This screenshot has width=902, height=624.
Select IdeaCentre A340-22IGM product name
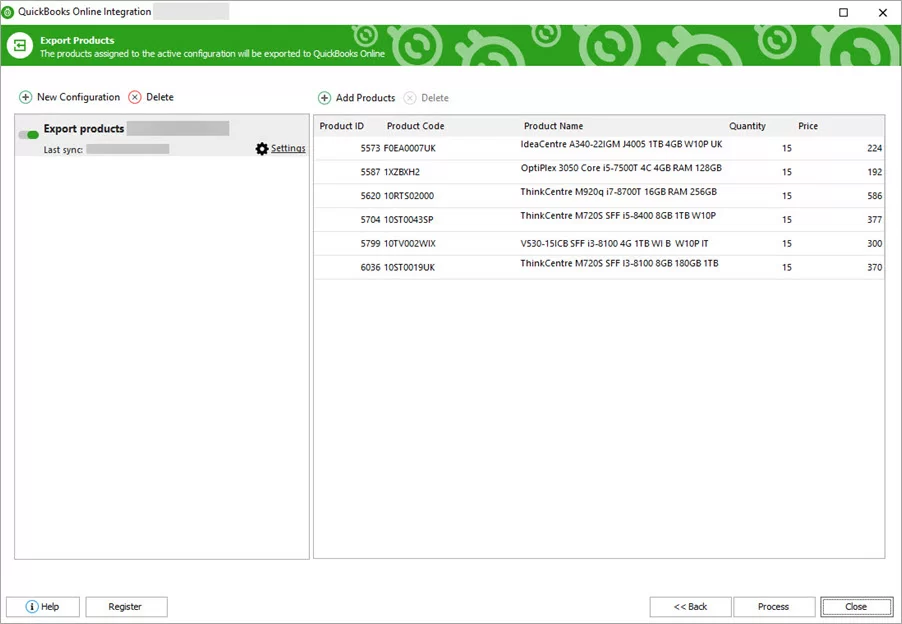click(x=621, y=144)
